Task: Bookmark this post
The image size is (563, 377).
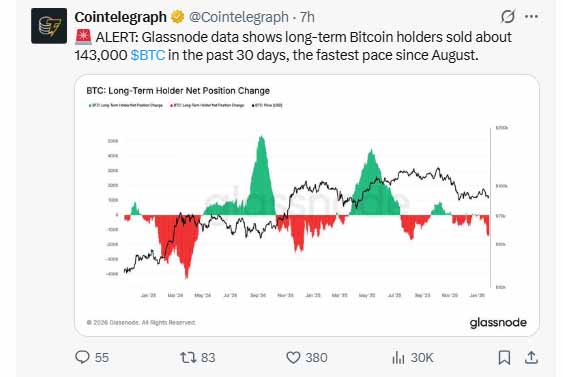Action: (x=504, y=357)
